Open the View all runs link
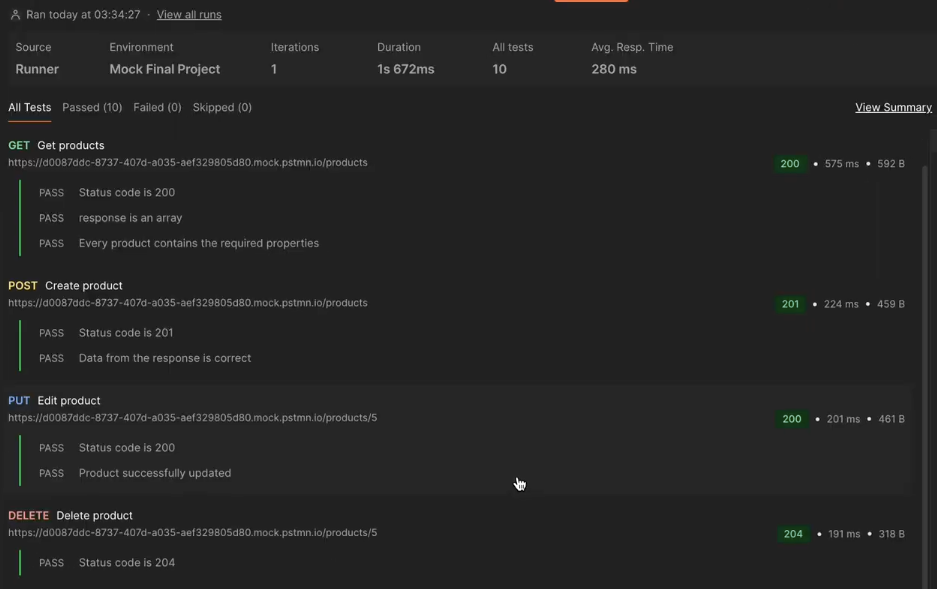This screenshot has height=589, width=937. coord(189,14)
